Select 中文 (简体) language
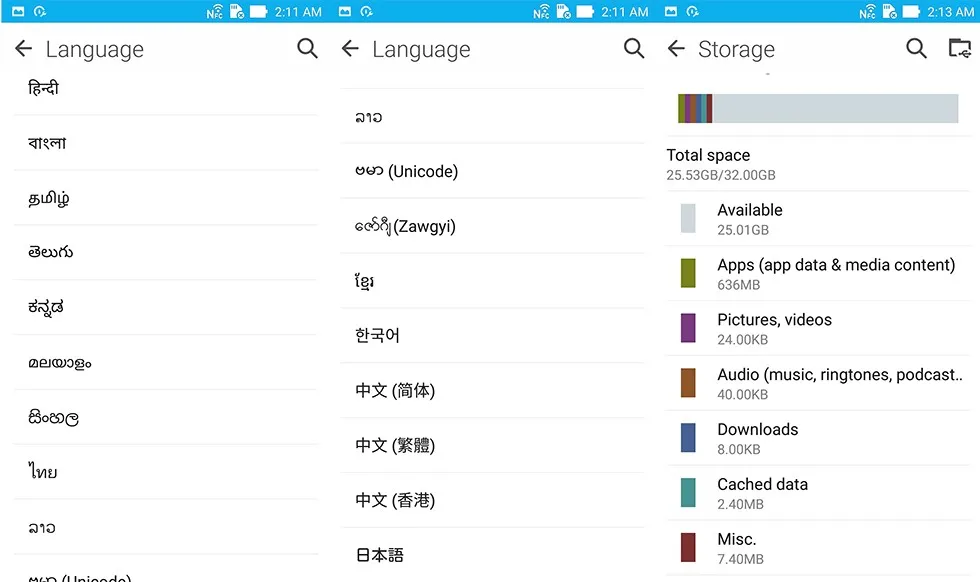980x582 pixels. pos(395,390)
